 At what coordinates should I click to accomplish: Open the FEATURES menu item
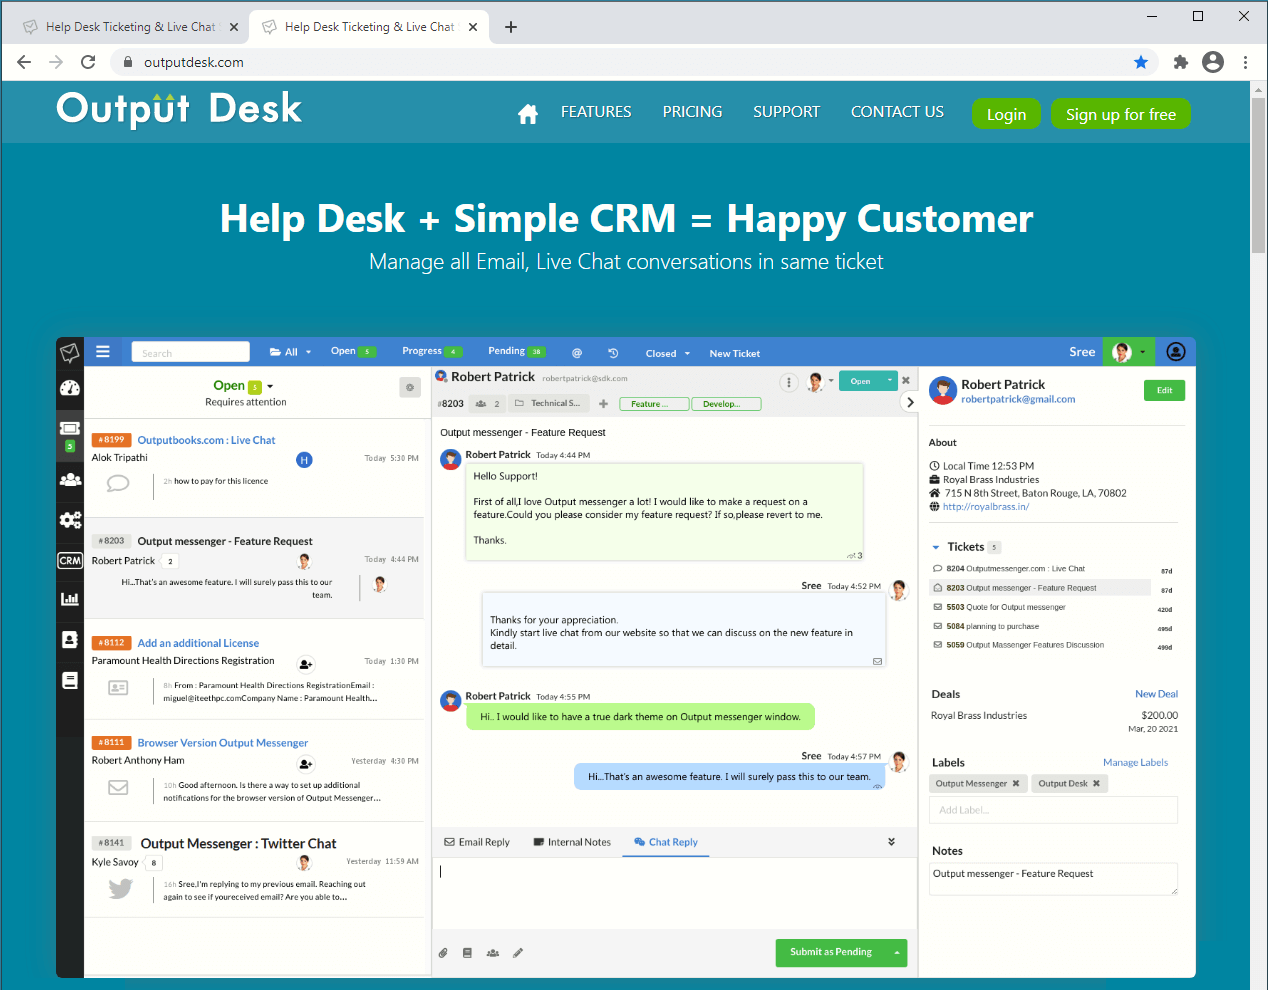(596, 112)
